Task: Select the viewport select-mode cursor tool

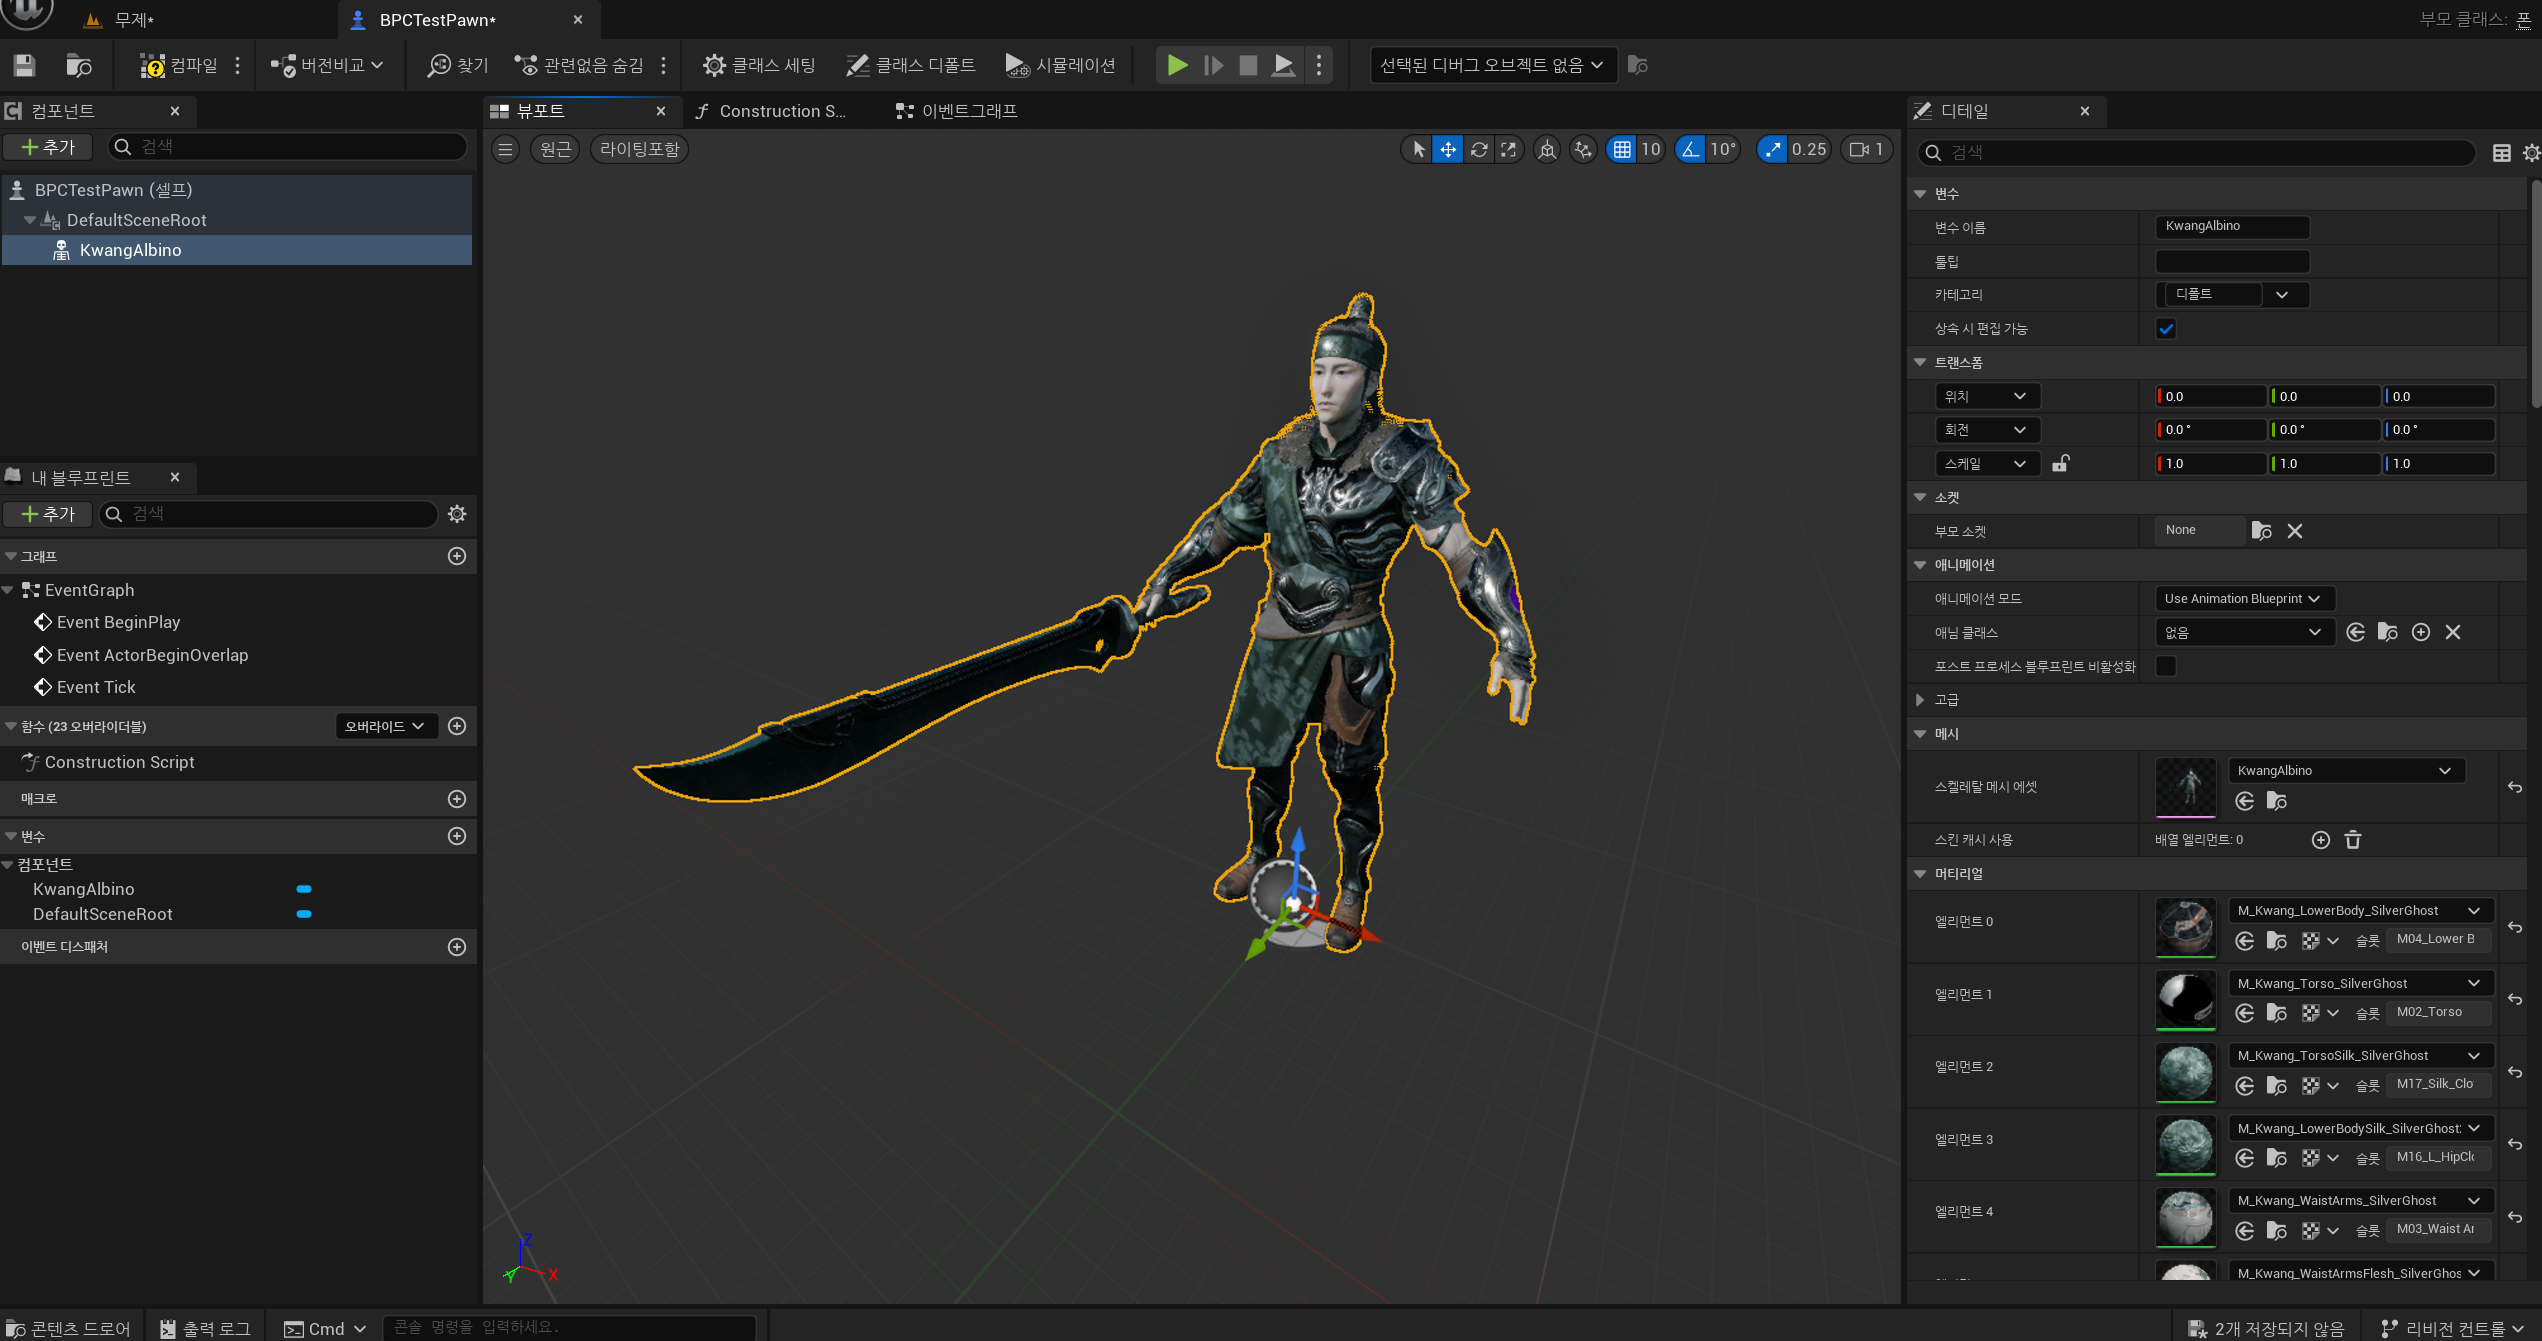Action: tap(1418, 149)
